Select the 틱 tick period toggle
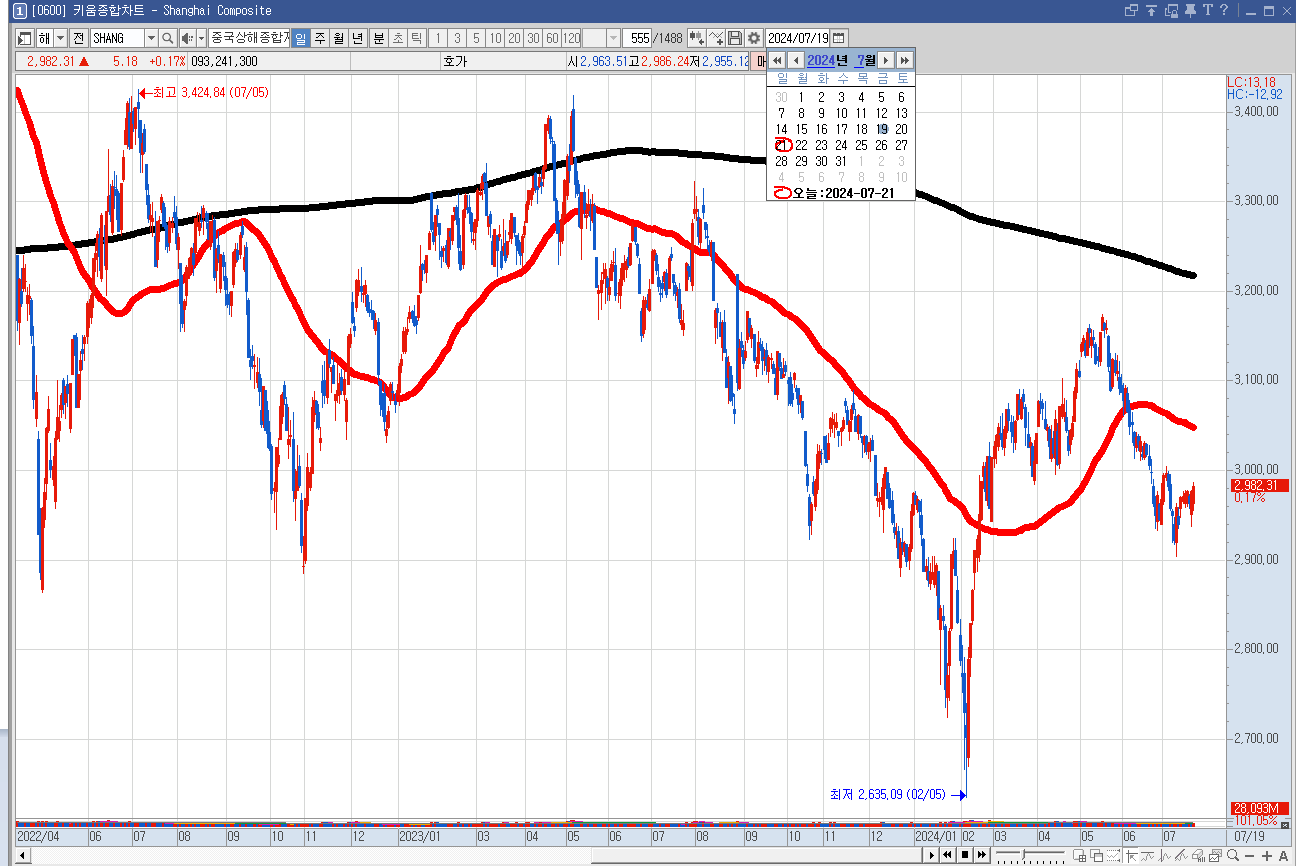Viewport: 1296px width, 866px height. [416, 38]
